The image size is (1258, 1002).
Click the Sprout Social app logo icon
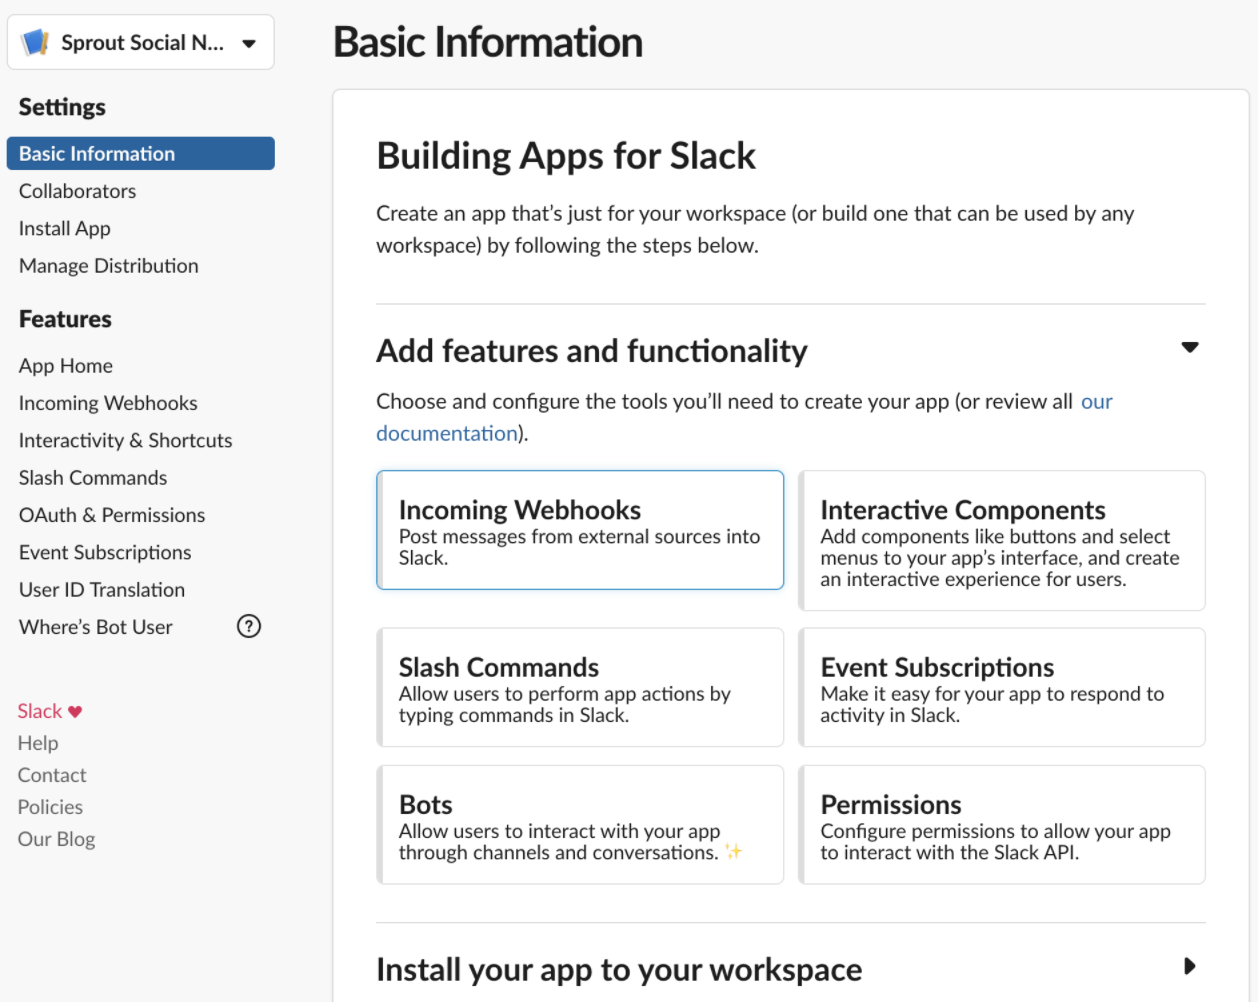[36, 42]
